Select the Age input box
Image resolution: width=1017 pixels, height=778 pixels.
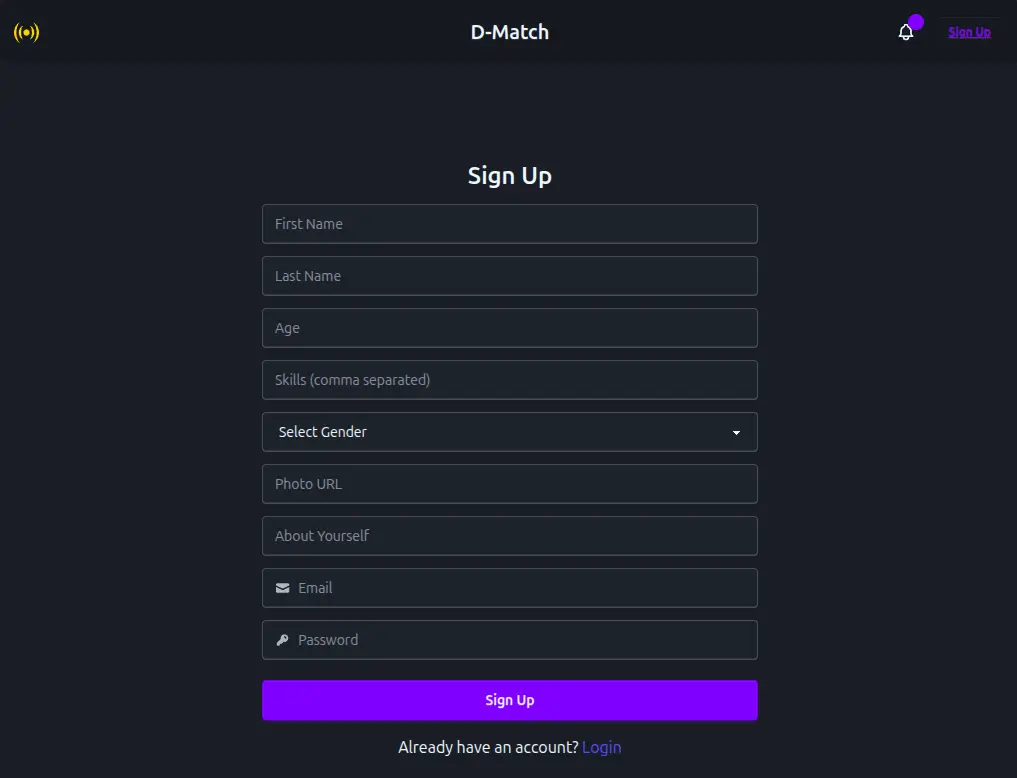pyautogui.click(x=510, y=328)
